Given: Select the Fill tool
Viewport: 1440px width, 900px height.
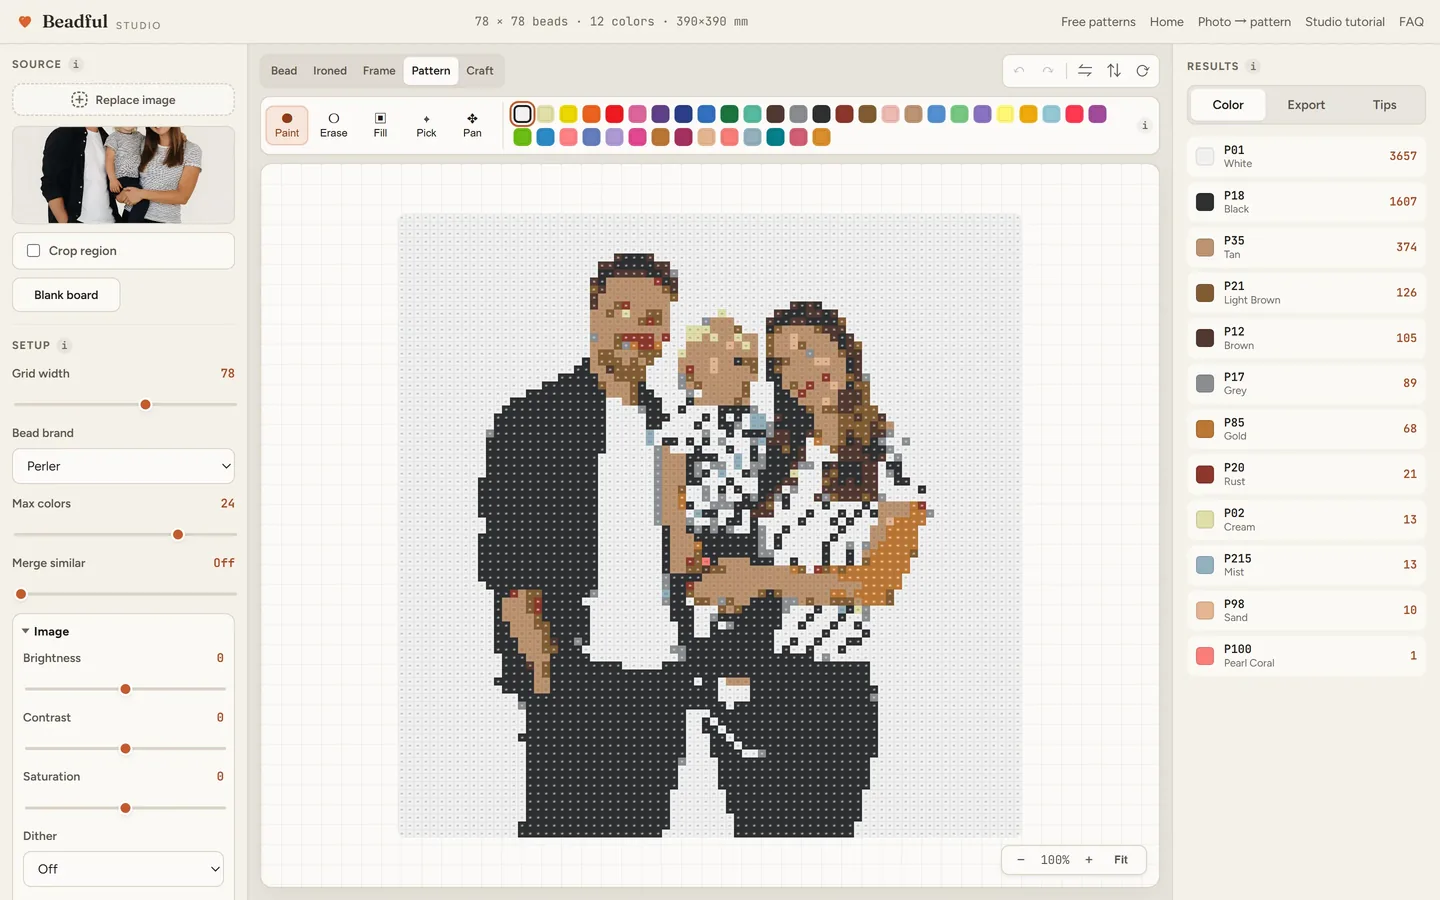Looking at the screenshot, I should click(380, 125).
